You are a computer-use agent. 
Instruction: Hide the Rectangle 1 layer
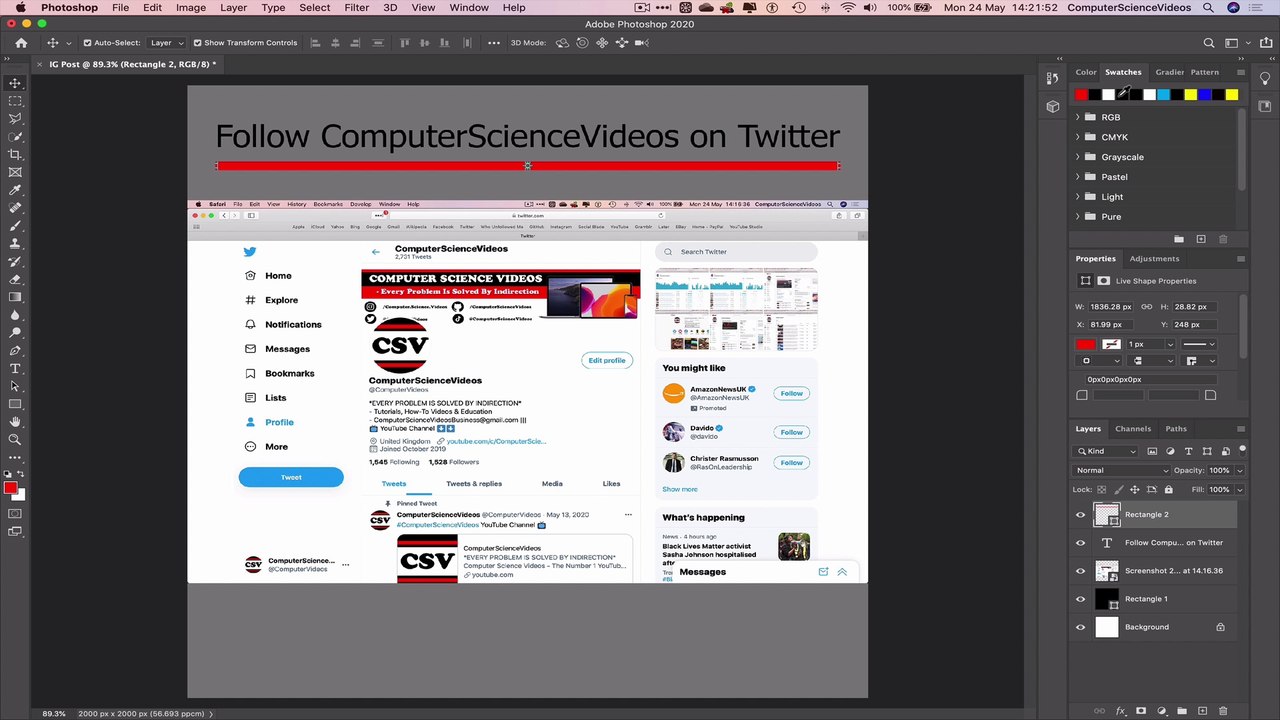(x=1080, y=599)
